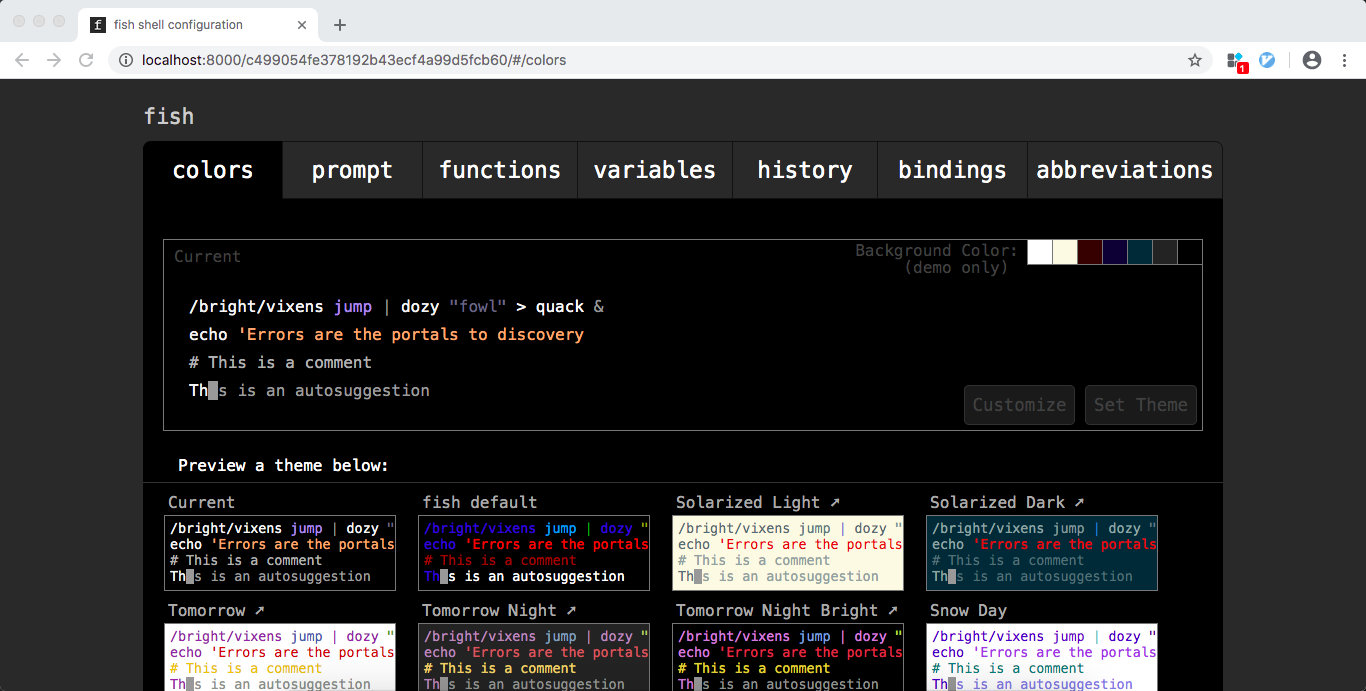Preview the Solarized Light theme
This screenshot has width=1366, height=691.
[789, 553]
